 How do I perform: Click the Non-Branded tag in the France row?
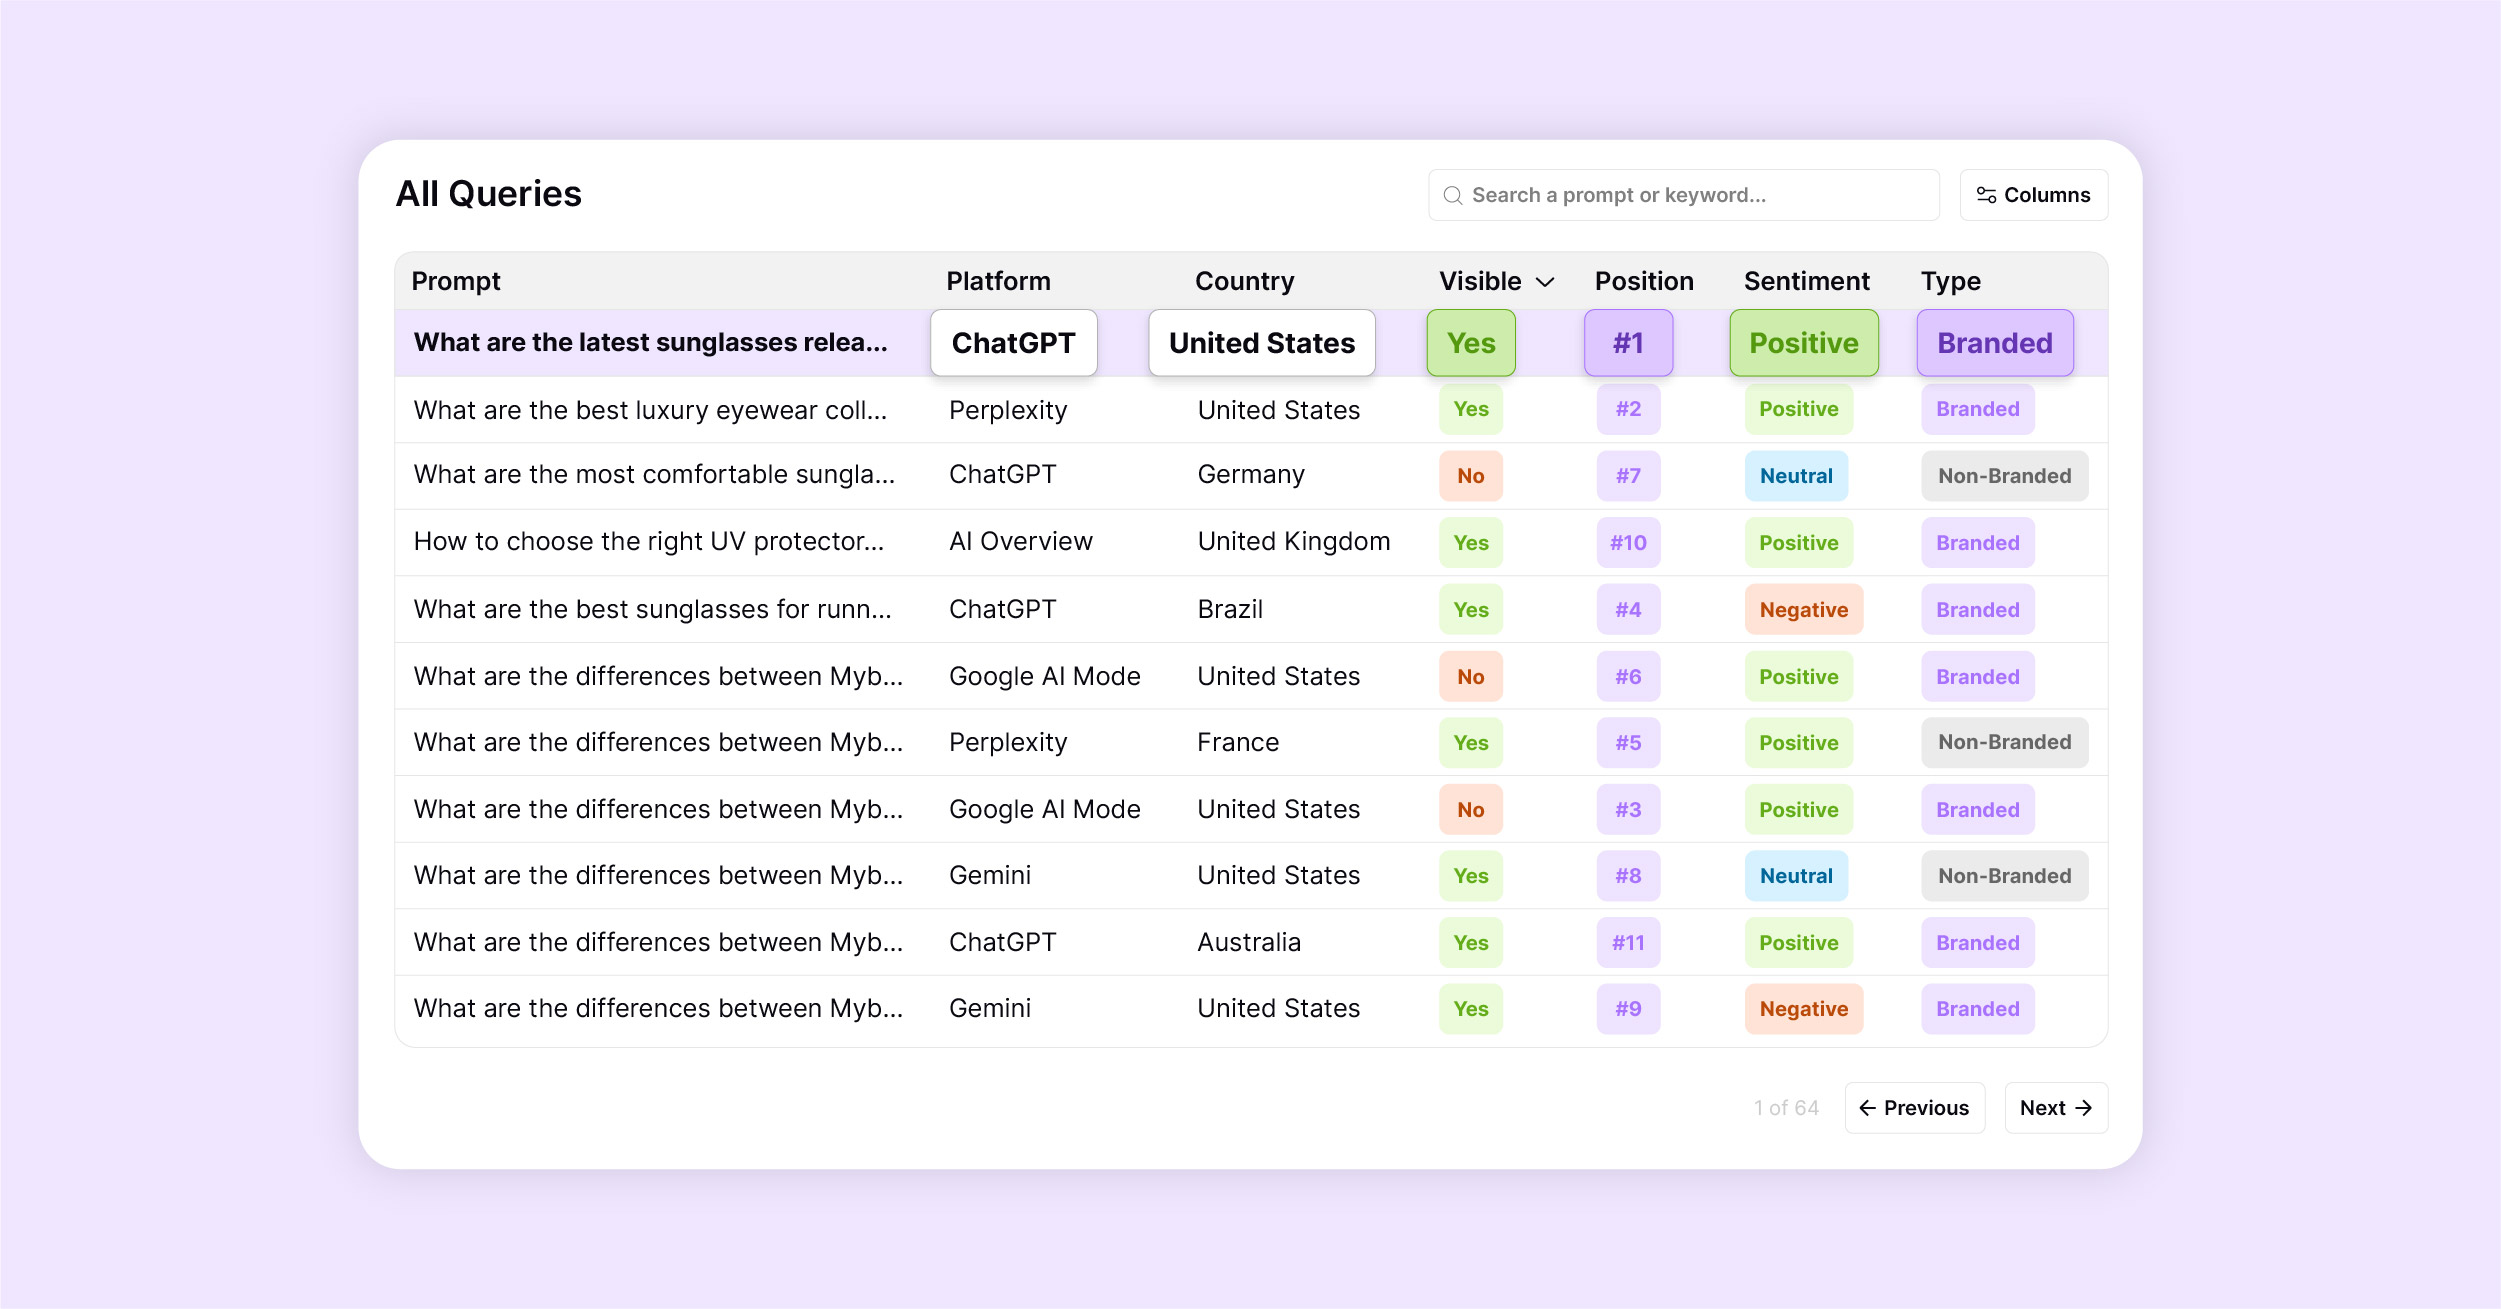pyautogui.click(x=2004, y=742)
